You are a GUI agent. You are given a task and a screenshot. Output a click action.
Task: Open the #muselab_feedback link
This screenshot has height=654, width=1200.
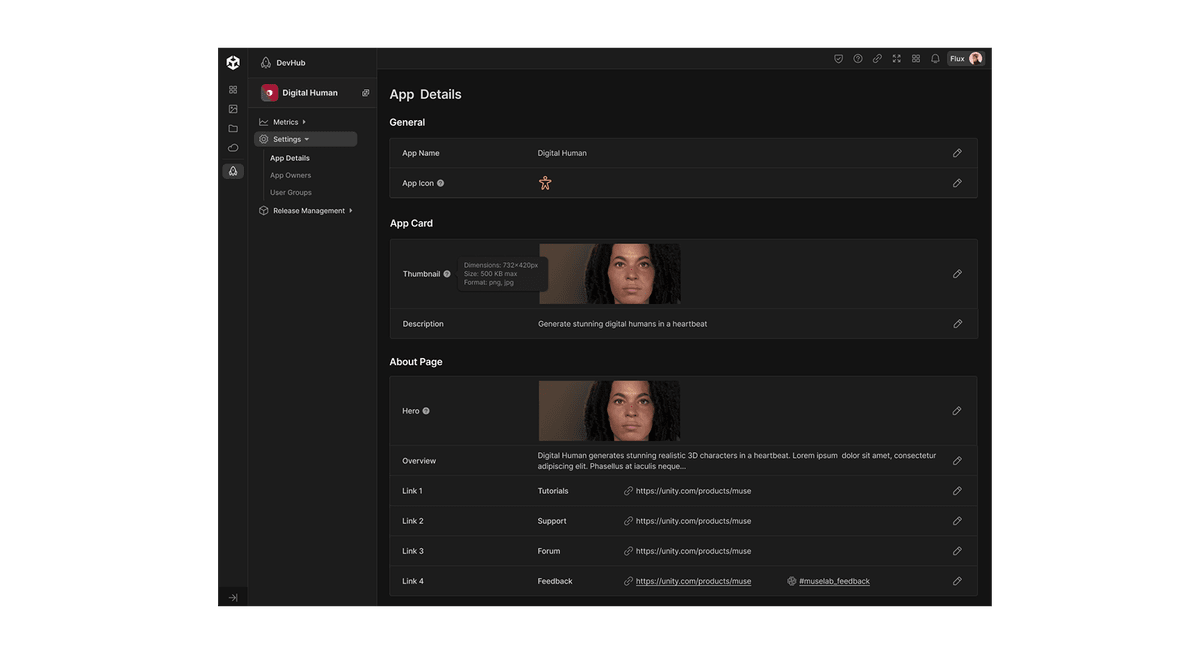834,581
